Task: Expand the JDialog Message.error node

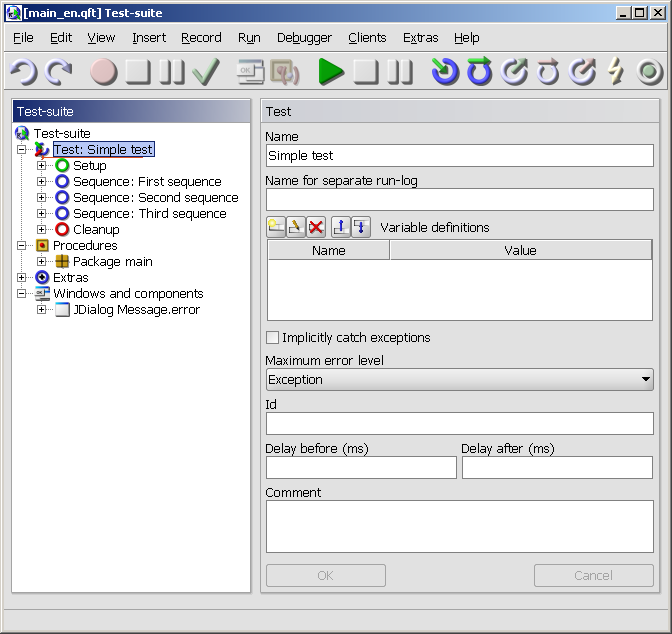Action: [x=41, y=309]
